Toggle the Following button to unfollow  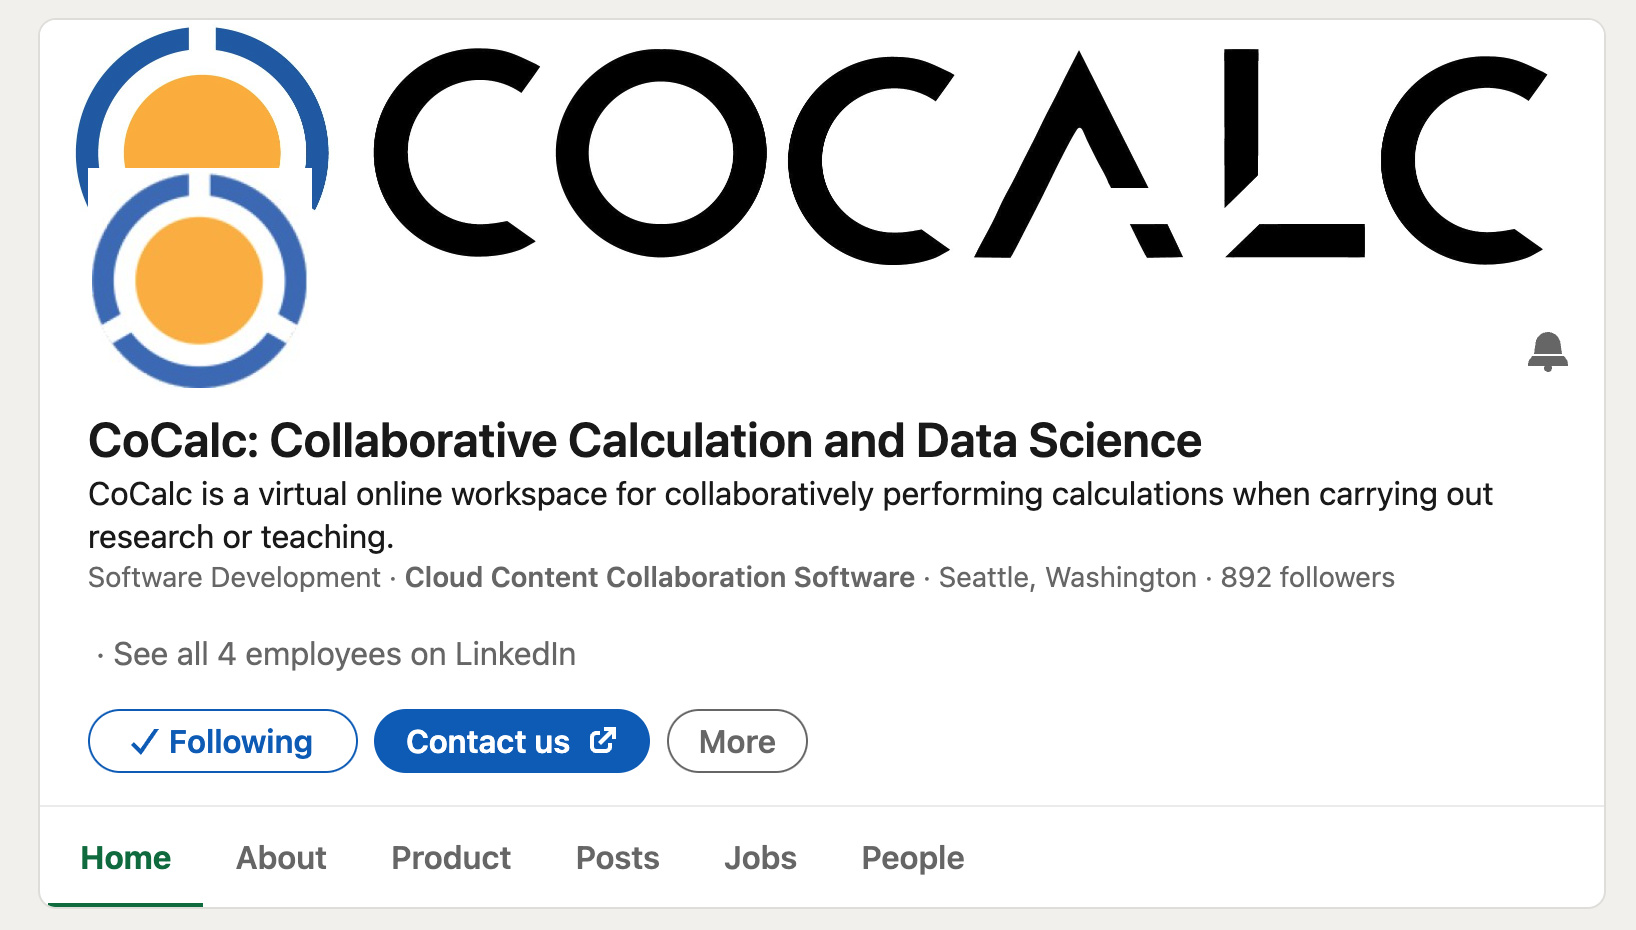point(222,741)
